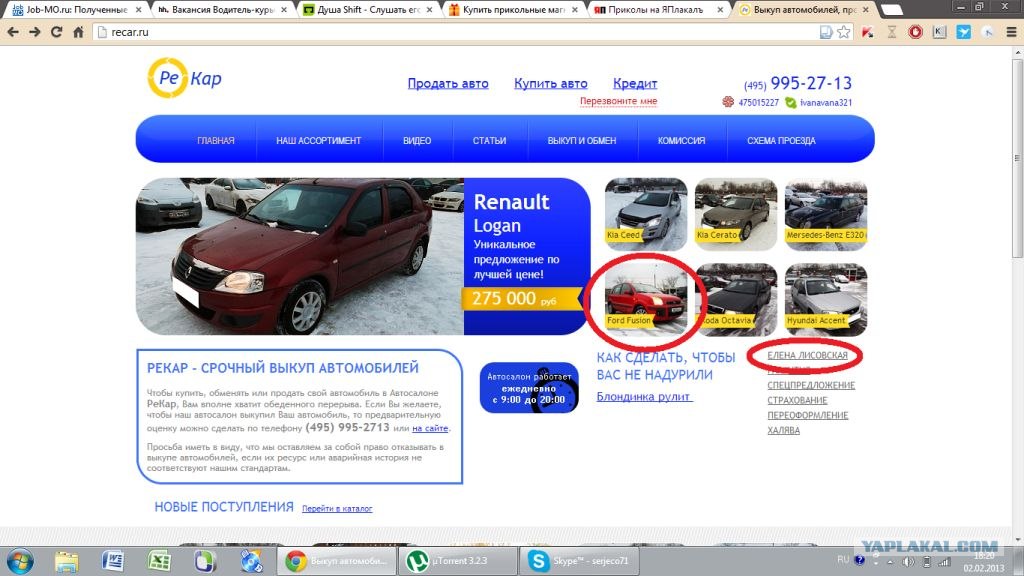
Task: Open the Kia Ceed car thumbnail
Action: pyautogui.click(x=646, y=214)
